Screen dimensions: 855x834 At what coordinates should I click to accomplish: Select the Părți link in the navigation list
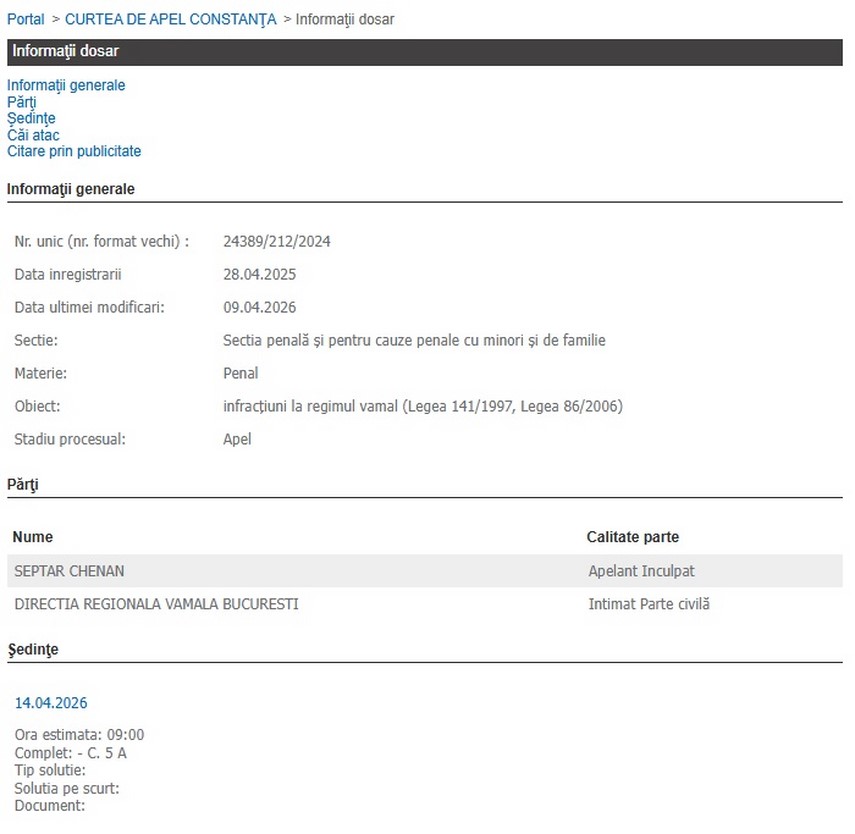[x=21, y=102]
